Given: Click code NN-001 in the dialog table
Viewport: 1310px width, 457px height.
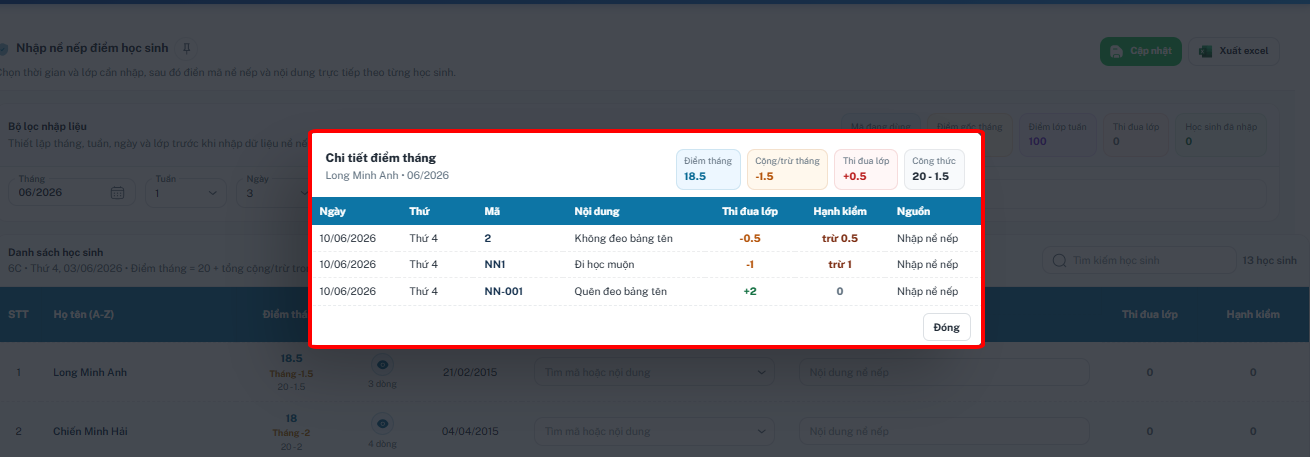Looking at the screenshot, I should (x=503, y=291).
